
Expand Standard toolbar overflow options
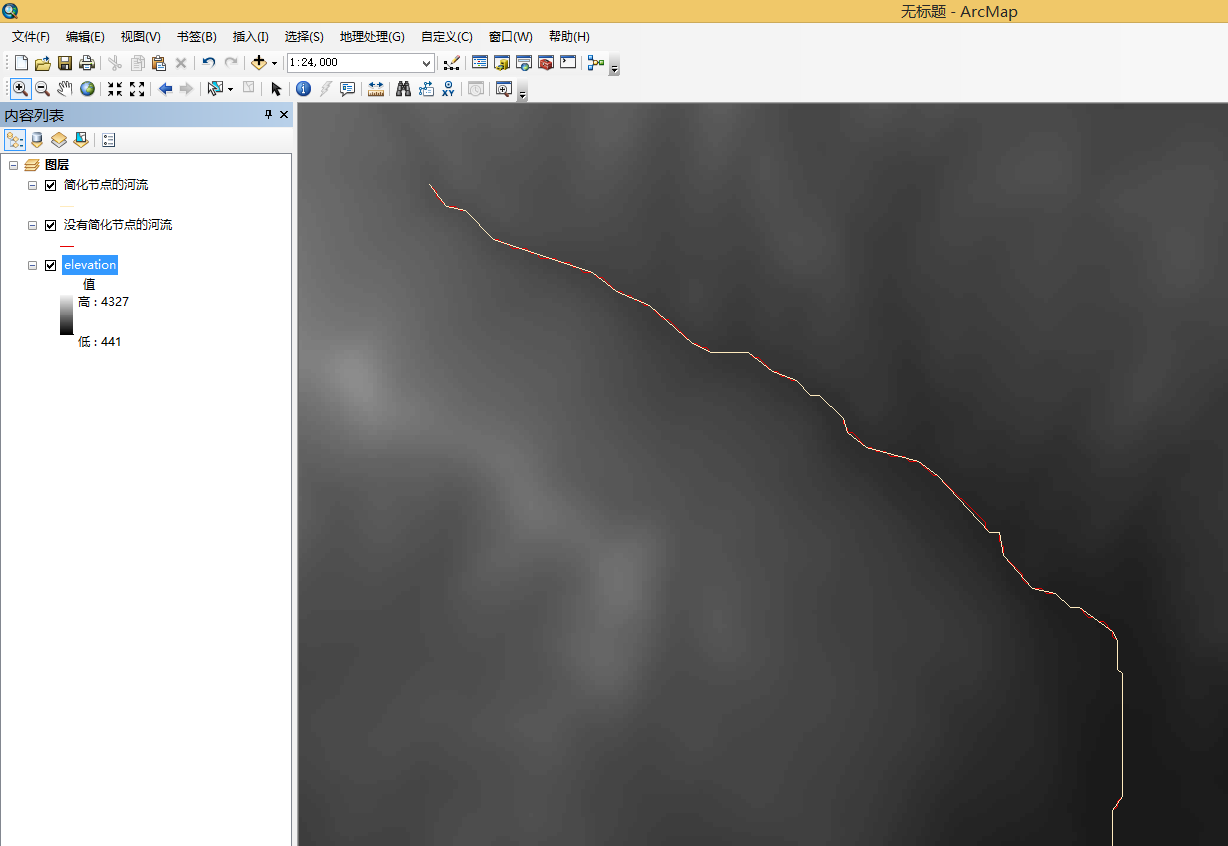[614, 67]
